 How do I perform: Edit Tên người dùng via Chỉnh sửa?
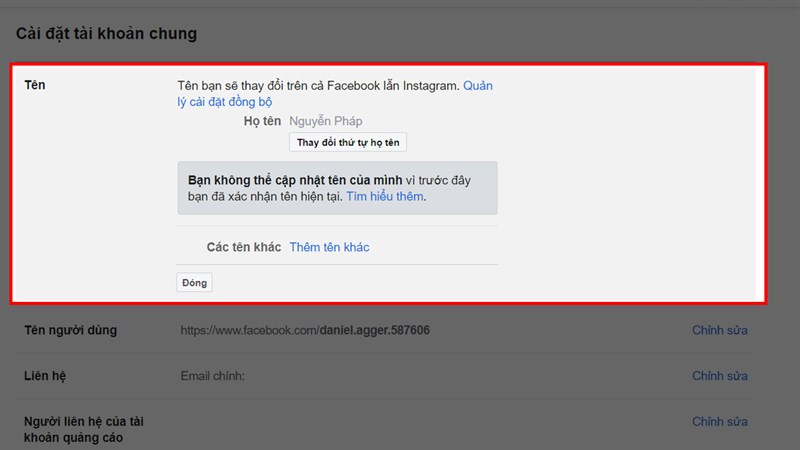[719, 330]
